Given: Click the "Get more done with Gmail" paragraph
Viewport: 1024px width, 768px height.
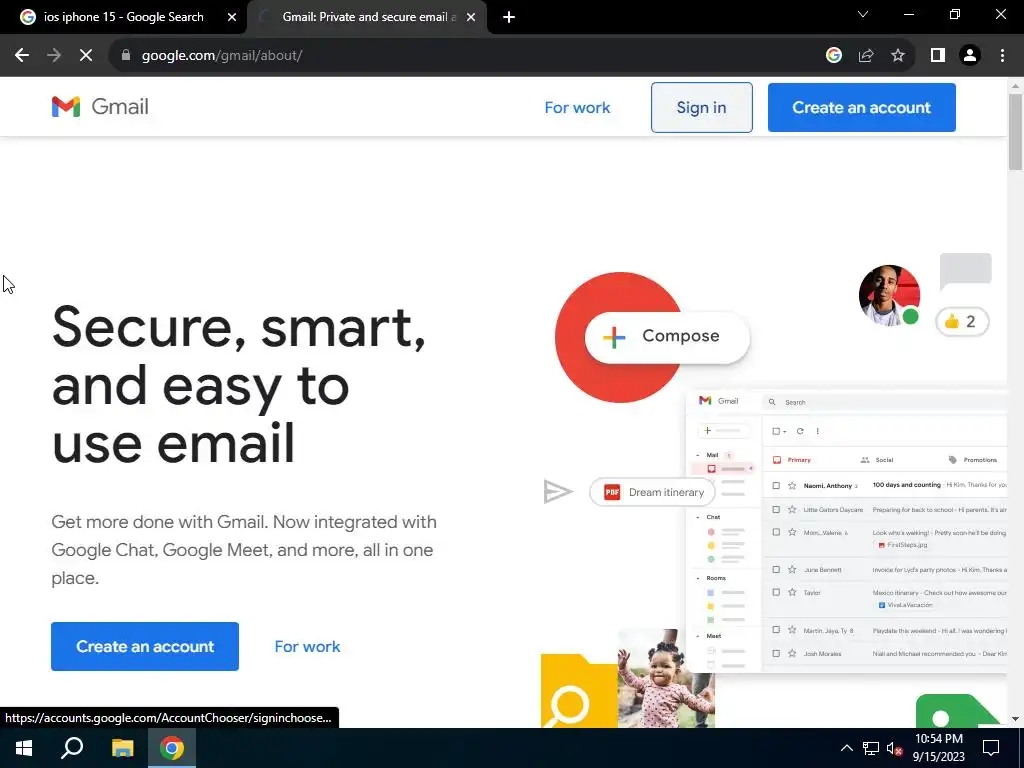Looking at the screenshot, I should pyautogui.click(x=244, y=550).
